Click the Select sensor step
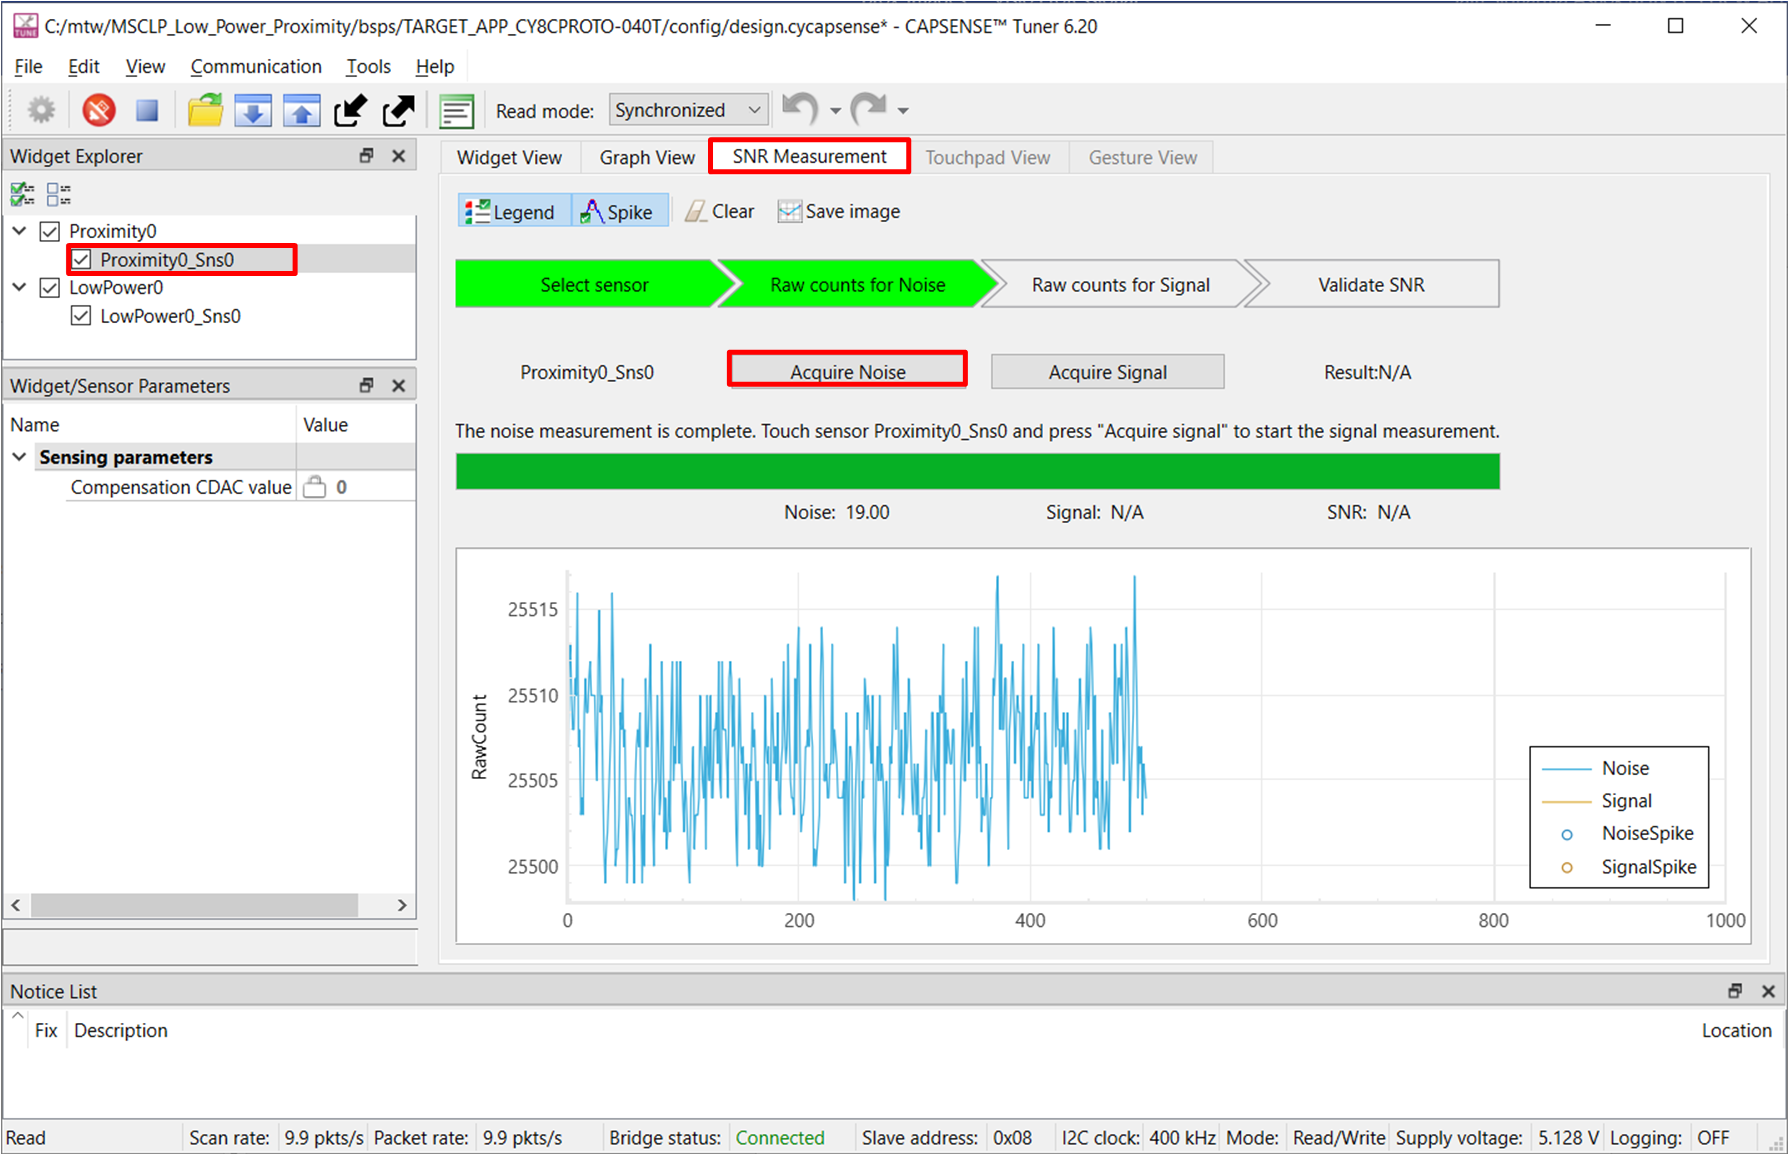The width and height of the screenshot is (1789, 1155). coord(594,284)
